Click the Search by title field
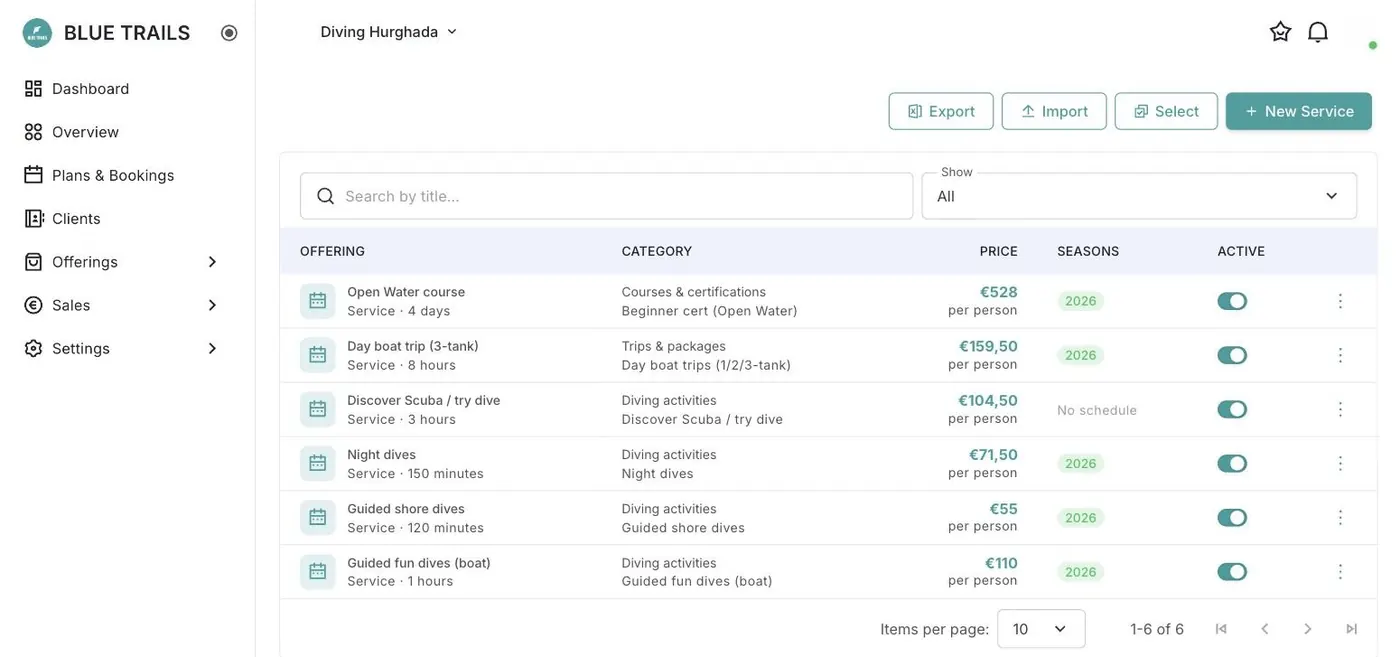The height and width of the screenshot is (657, 1400). 606,196
